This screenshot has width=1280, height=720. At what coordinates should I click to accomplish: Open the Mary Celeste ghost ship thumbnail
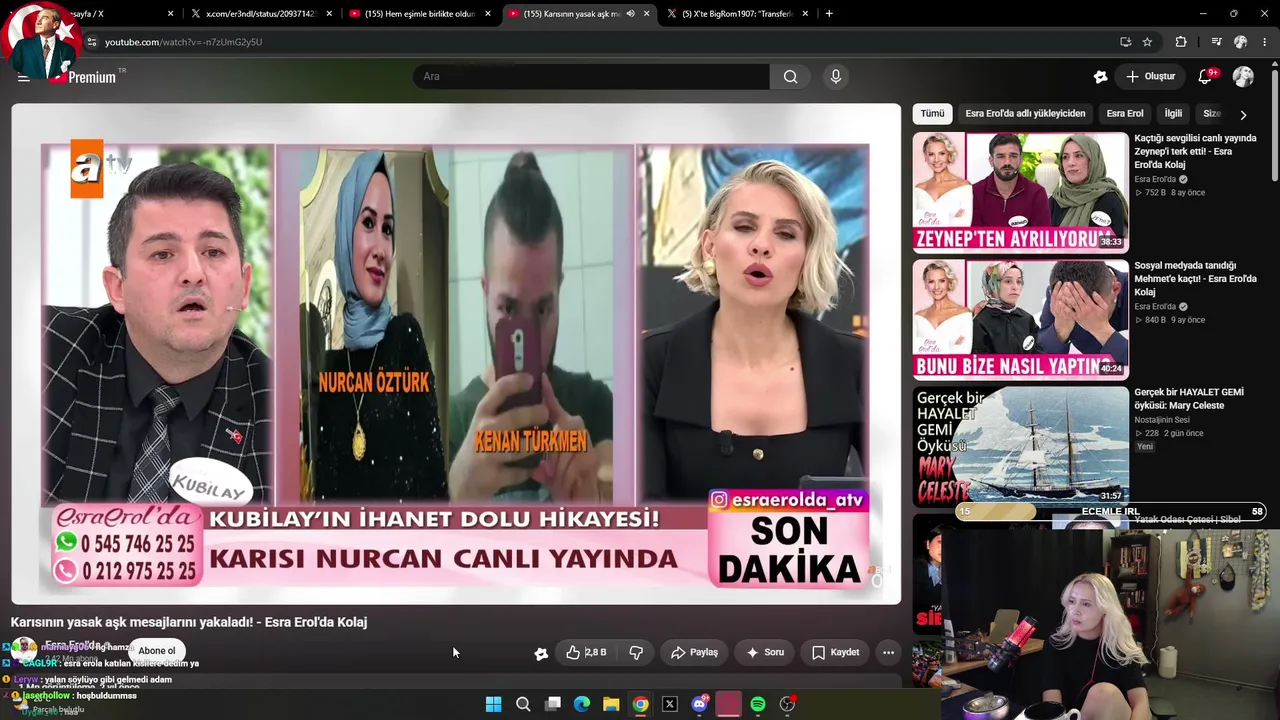[x=1020, y=446]
